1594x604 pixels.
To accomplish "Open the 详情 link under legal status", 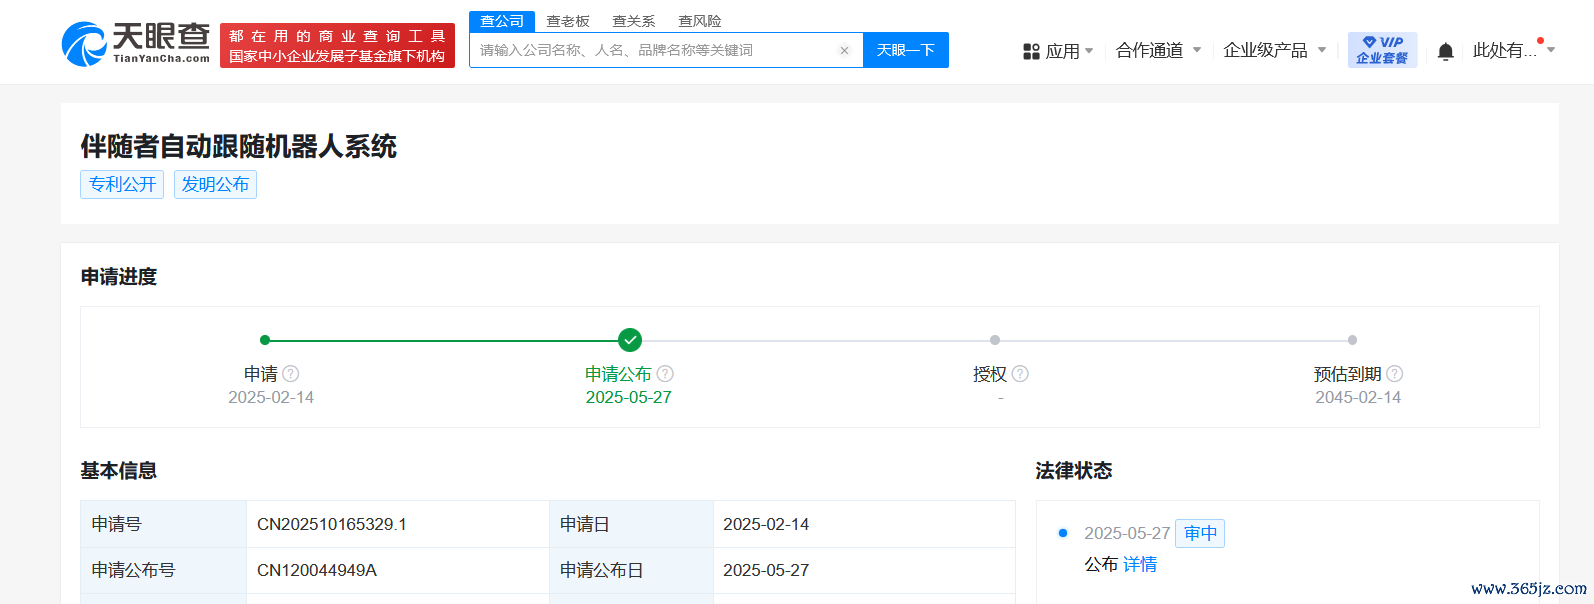I will point(1140,565).
